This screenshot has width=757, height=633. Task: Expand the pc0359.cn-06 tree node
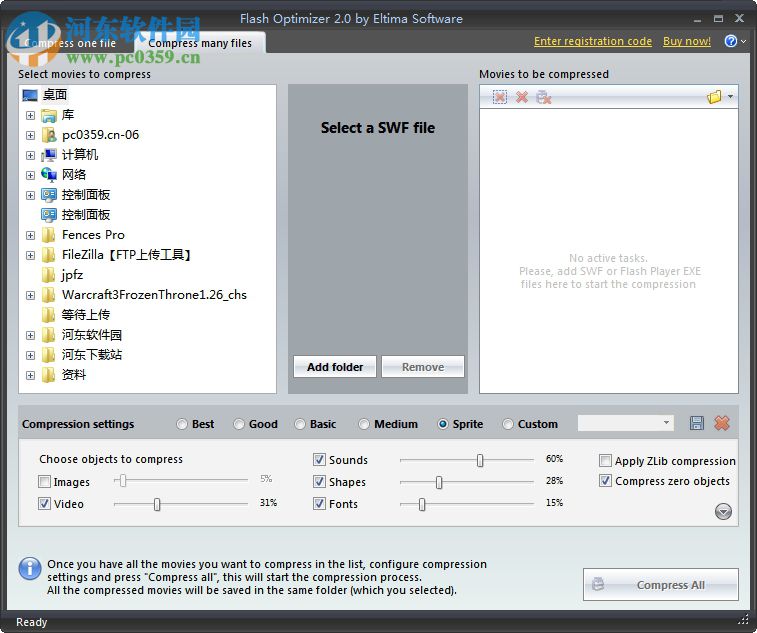(30, 135)
